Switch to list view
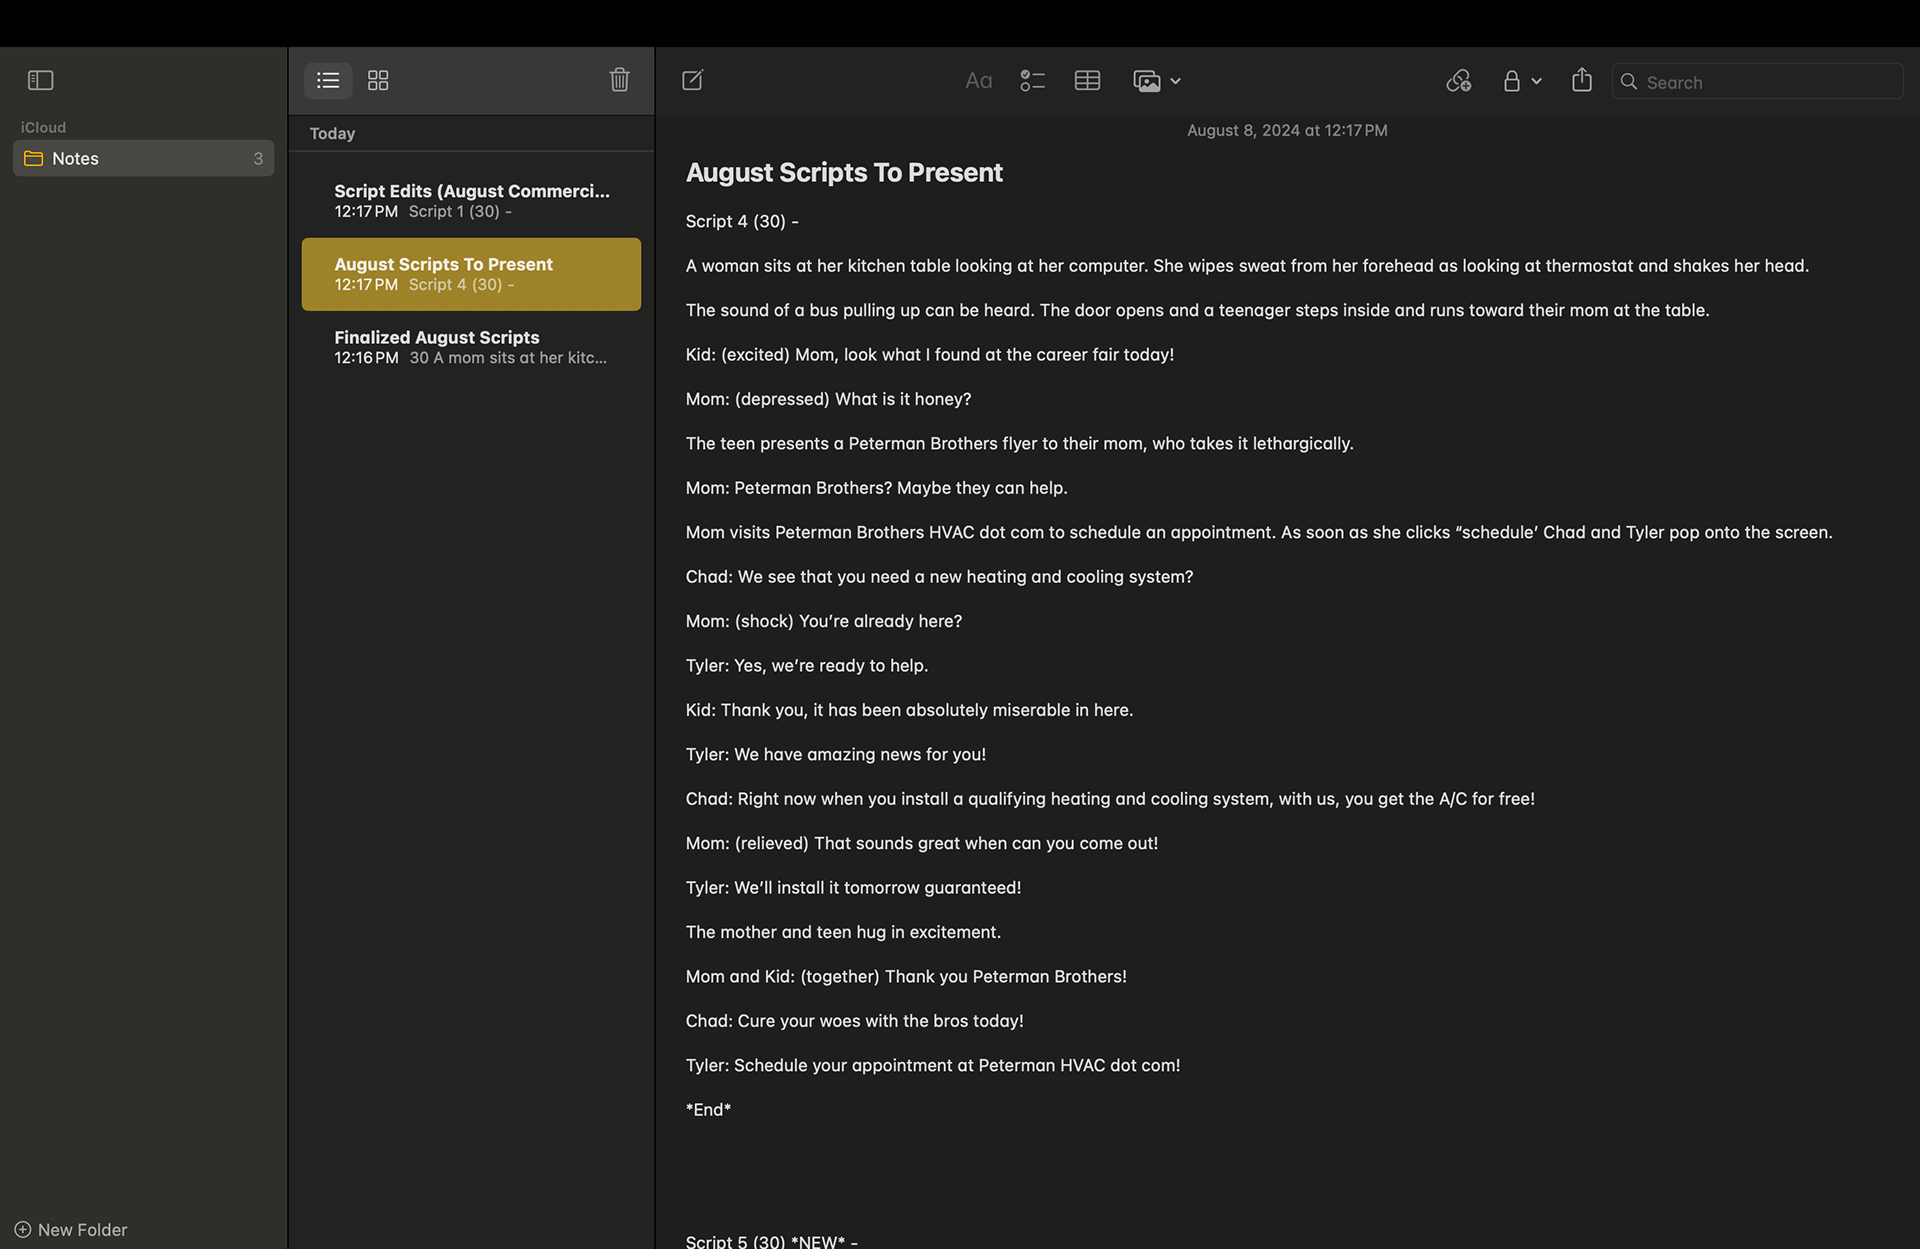The height and width of the screenshot is (1249, 1920). pos(328,80)
